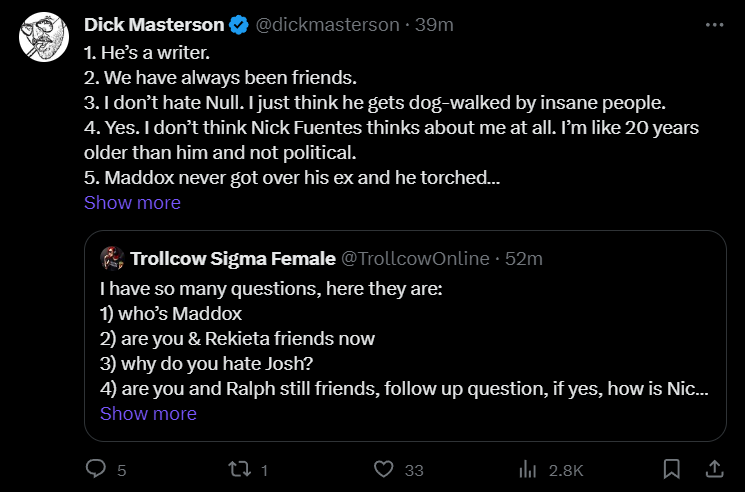Open Trollcow Sigma Female display name
Image resolution: width=745 pixels, height=492 pixels.
click(x=233, y=259)
